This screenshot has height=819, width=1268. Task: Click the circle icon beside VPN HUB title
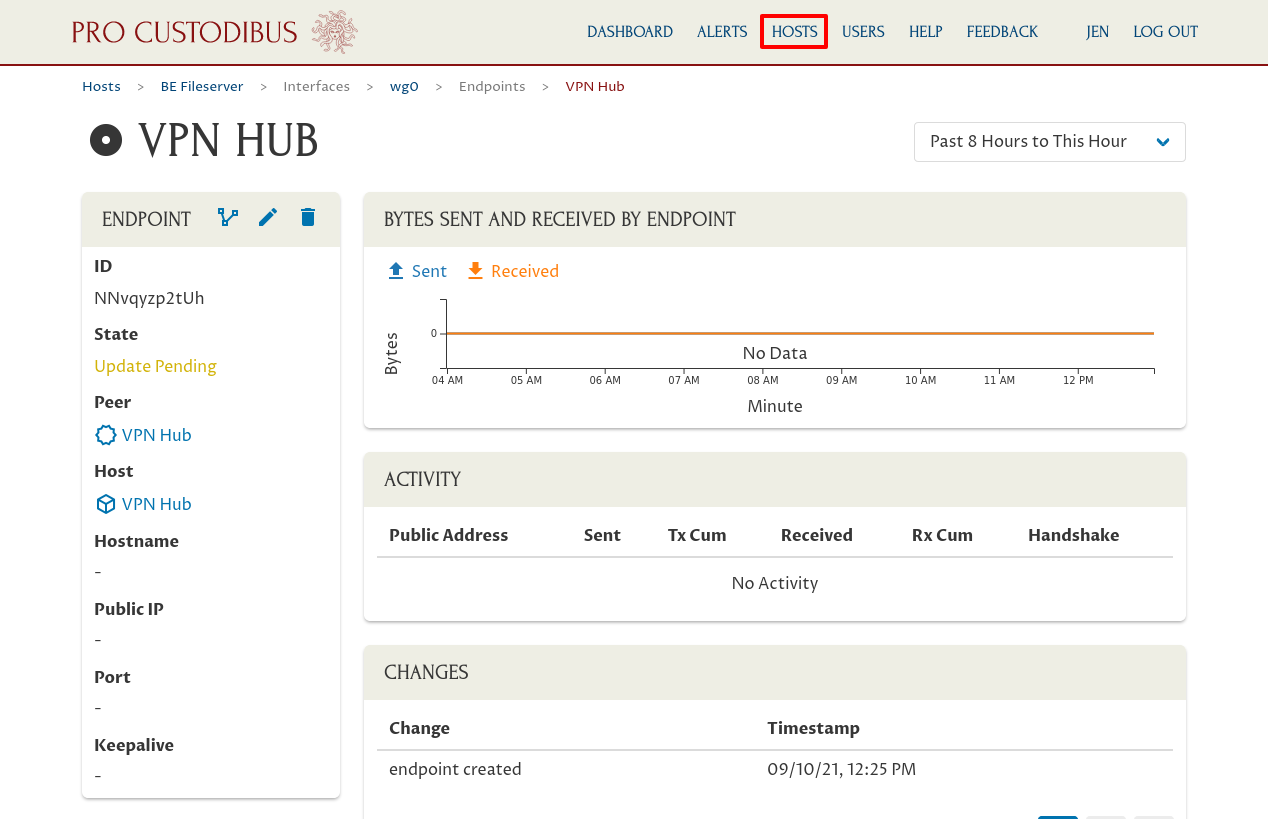pos(106,141)
